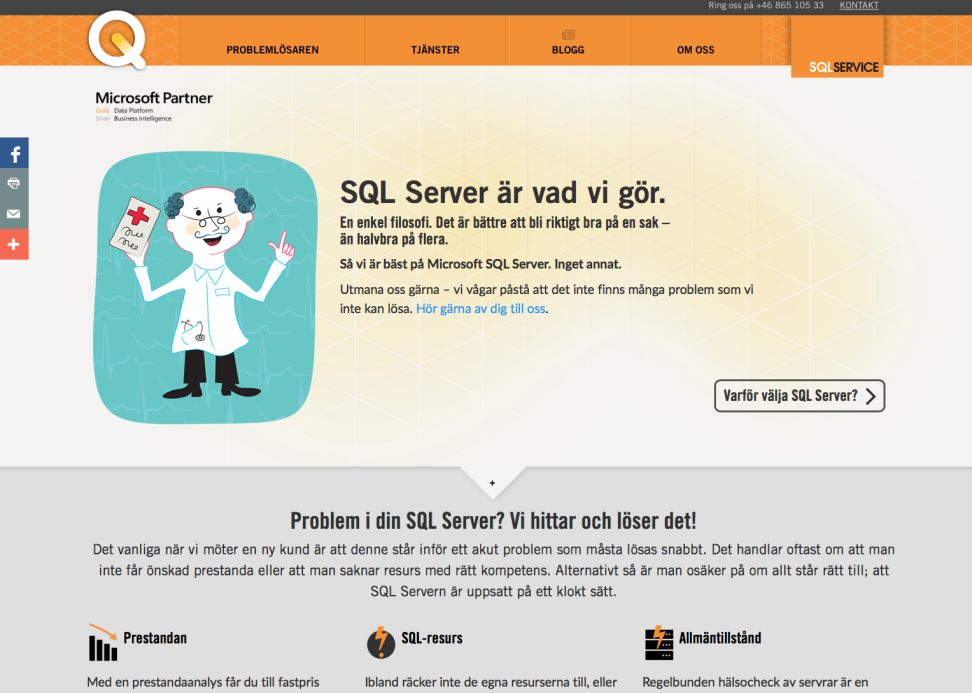
Task: Click the doctor cartoon illustration
Action: (x=205, y=288)
